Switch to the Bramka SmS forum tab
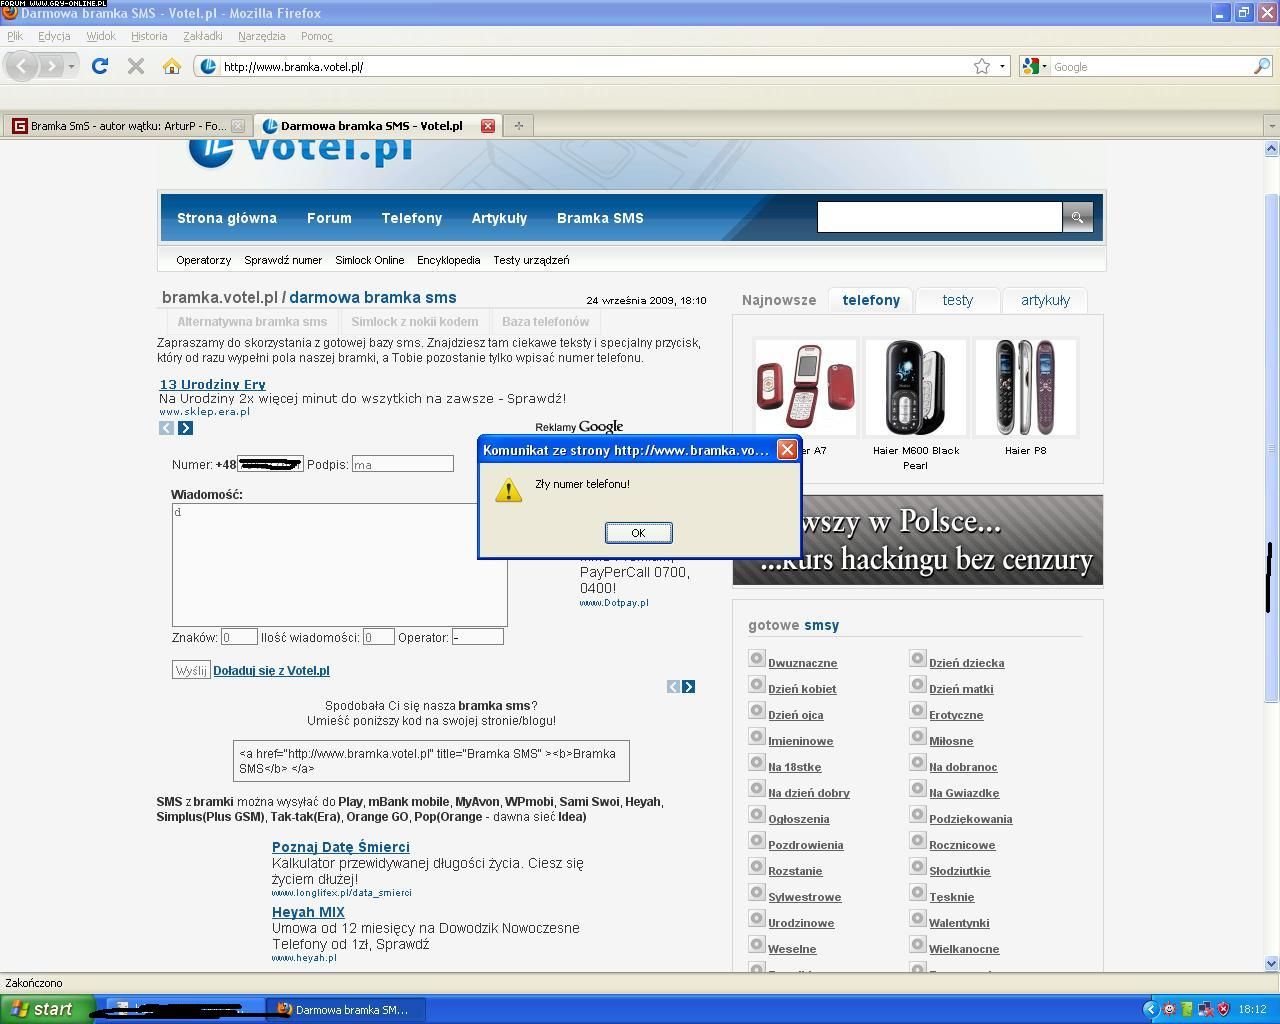The width and height of the screenshot is (1280, 1024). 127,126
